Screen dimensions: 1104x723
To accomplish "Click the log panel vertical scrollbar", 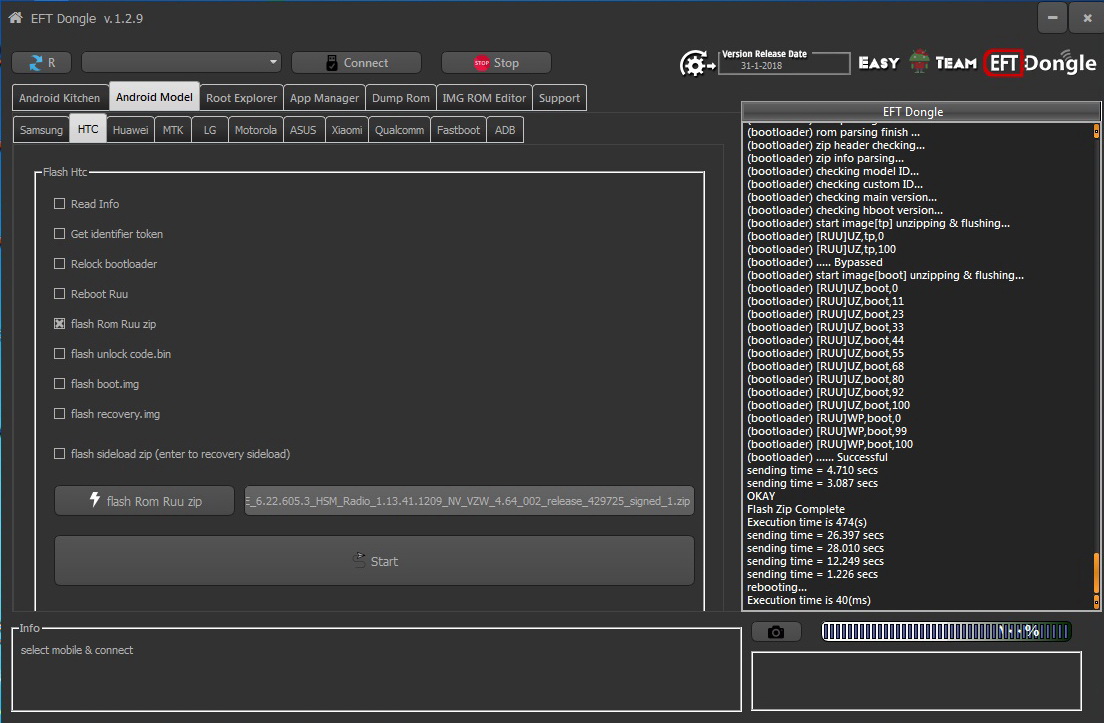I will [1096, 366].
